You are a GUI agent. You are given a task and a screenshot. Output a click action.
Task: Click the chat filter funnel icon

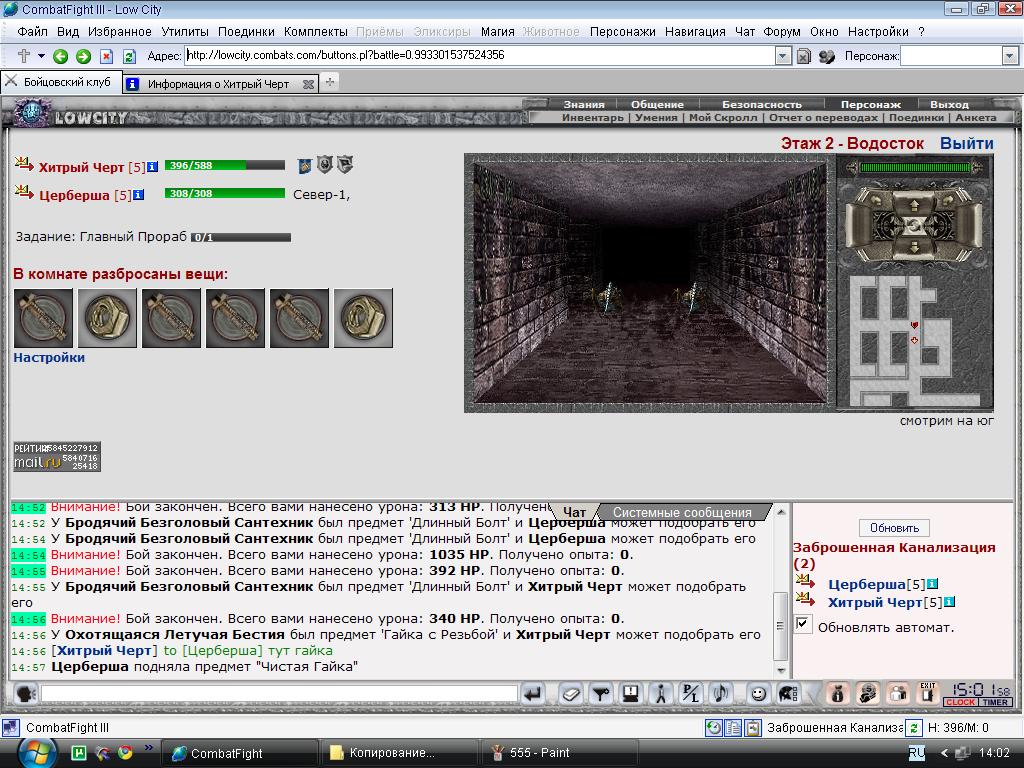click(601, 694)
